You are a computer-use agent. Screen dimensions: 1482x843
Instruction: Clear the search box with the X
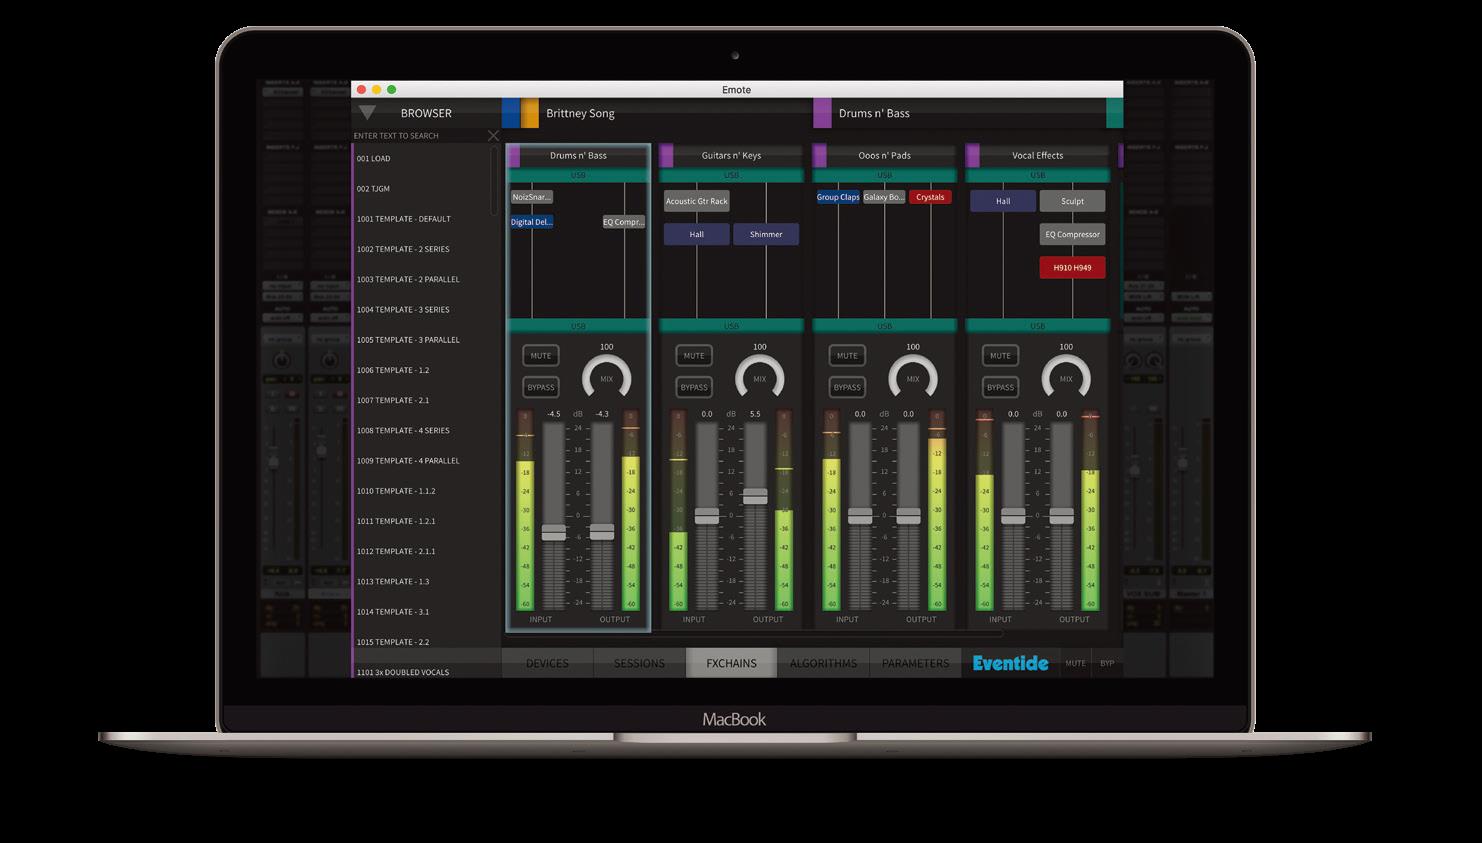click(492, 135)
